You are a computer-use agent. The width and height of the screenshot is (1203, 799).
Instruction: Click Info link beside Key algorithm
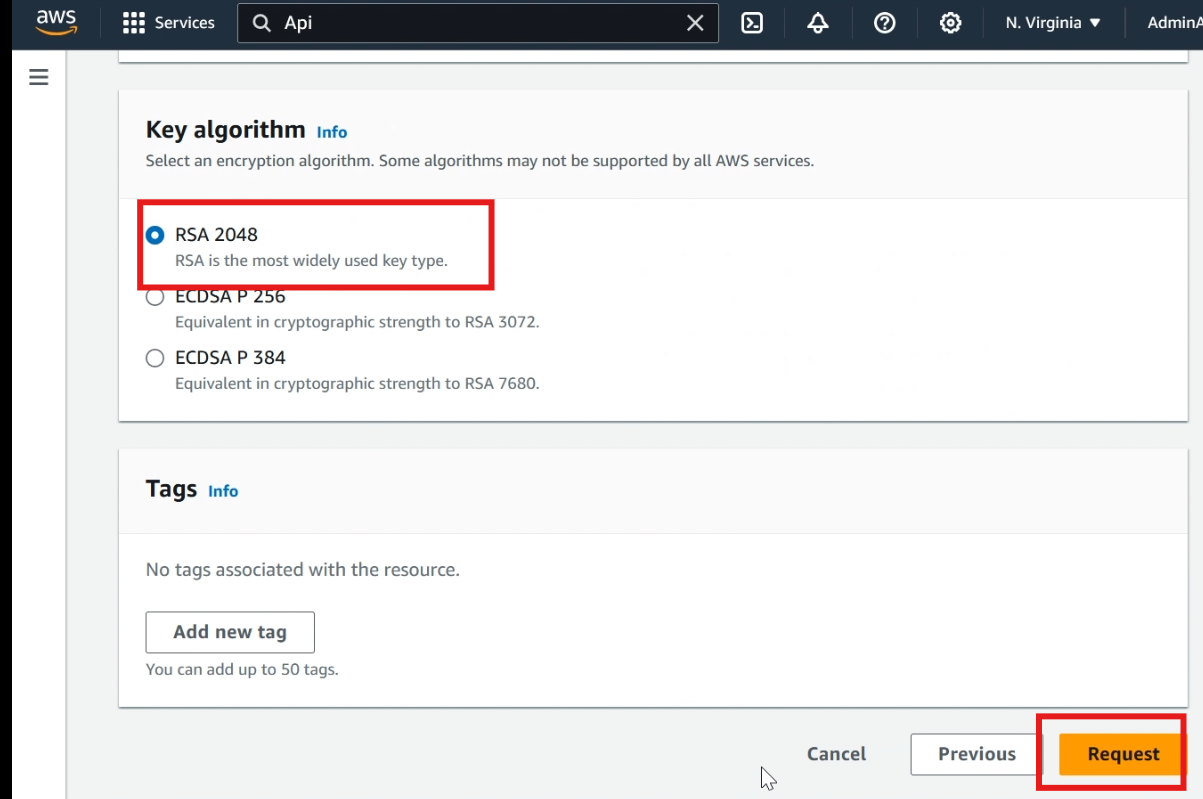(332, 132)
